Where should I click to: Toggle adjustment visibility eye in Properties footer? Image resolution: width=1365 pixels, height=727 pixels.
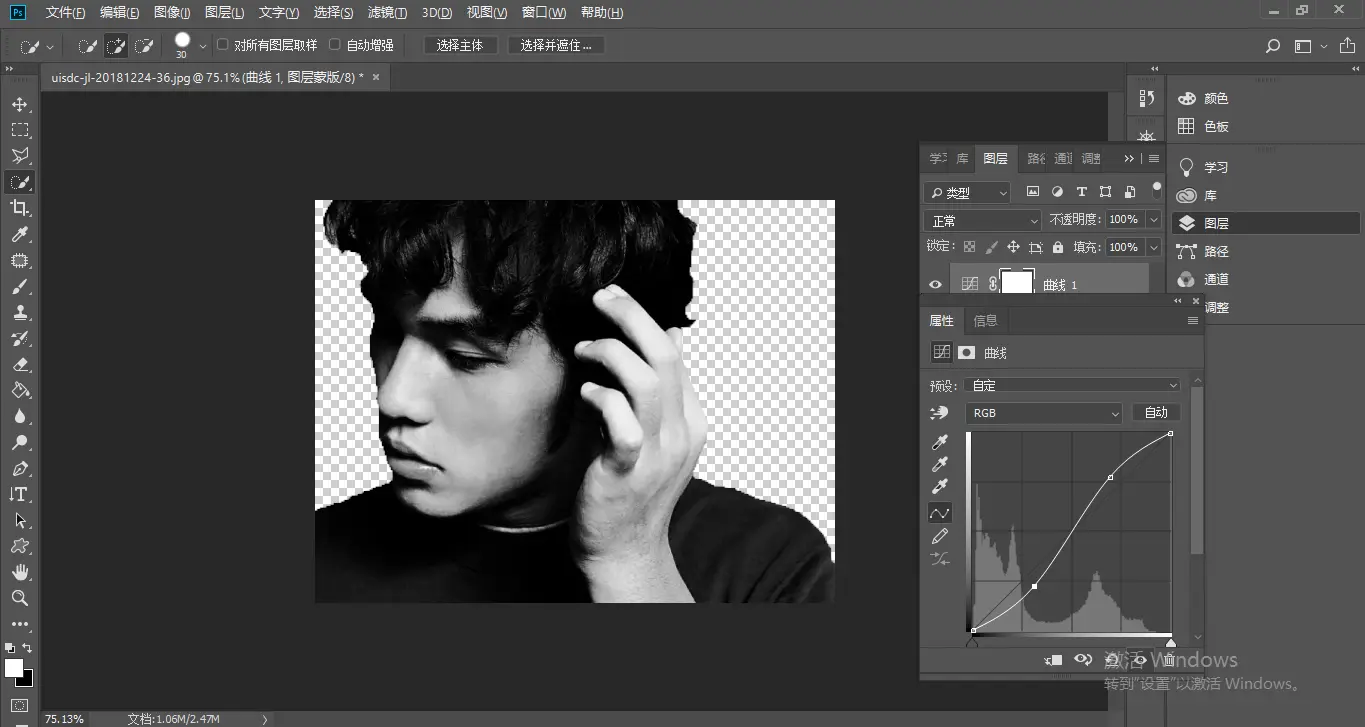click(x=1140, y=660)
